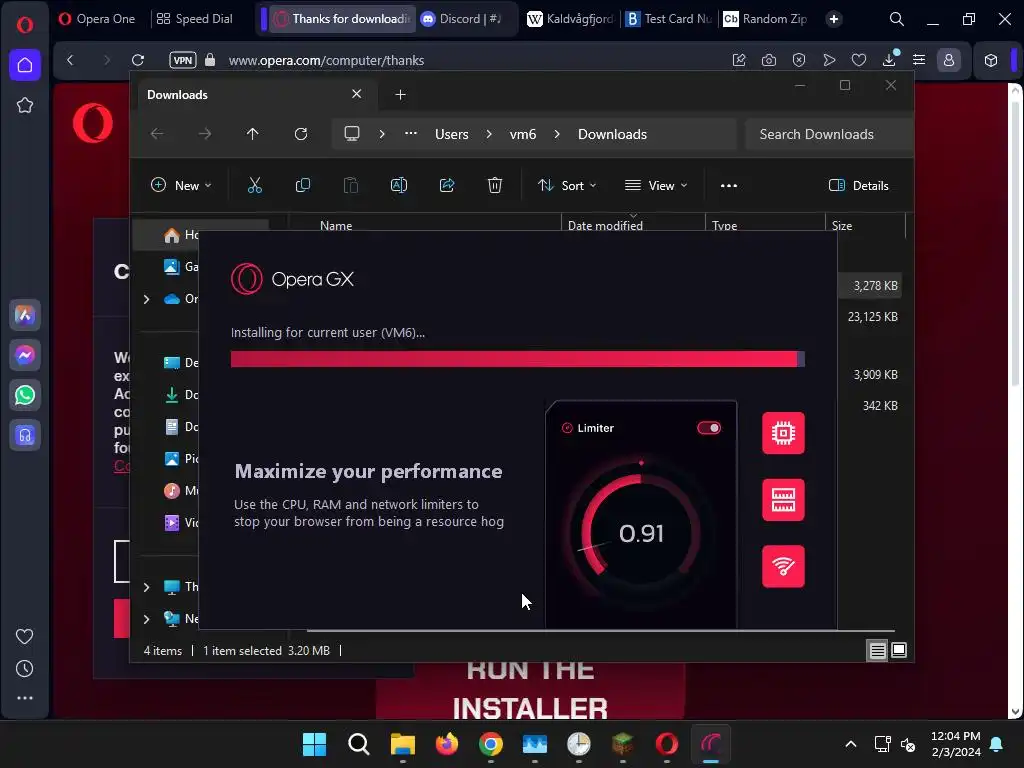Open the ad blocker shield icon

[x=799, y=60]
